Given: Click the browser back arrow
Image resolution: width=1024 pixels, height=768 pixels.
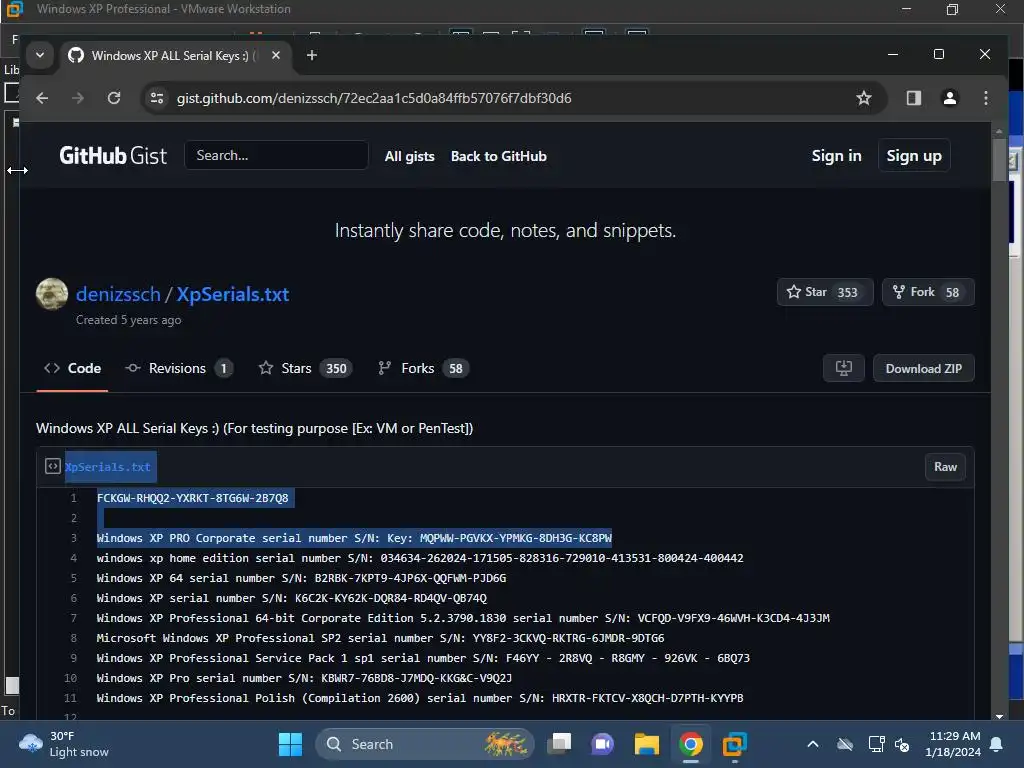Looking at the screenshot, I should (42, 98).
